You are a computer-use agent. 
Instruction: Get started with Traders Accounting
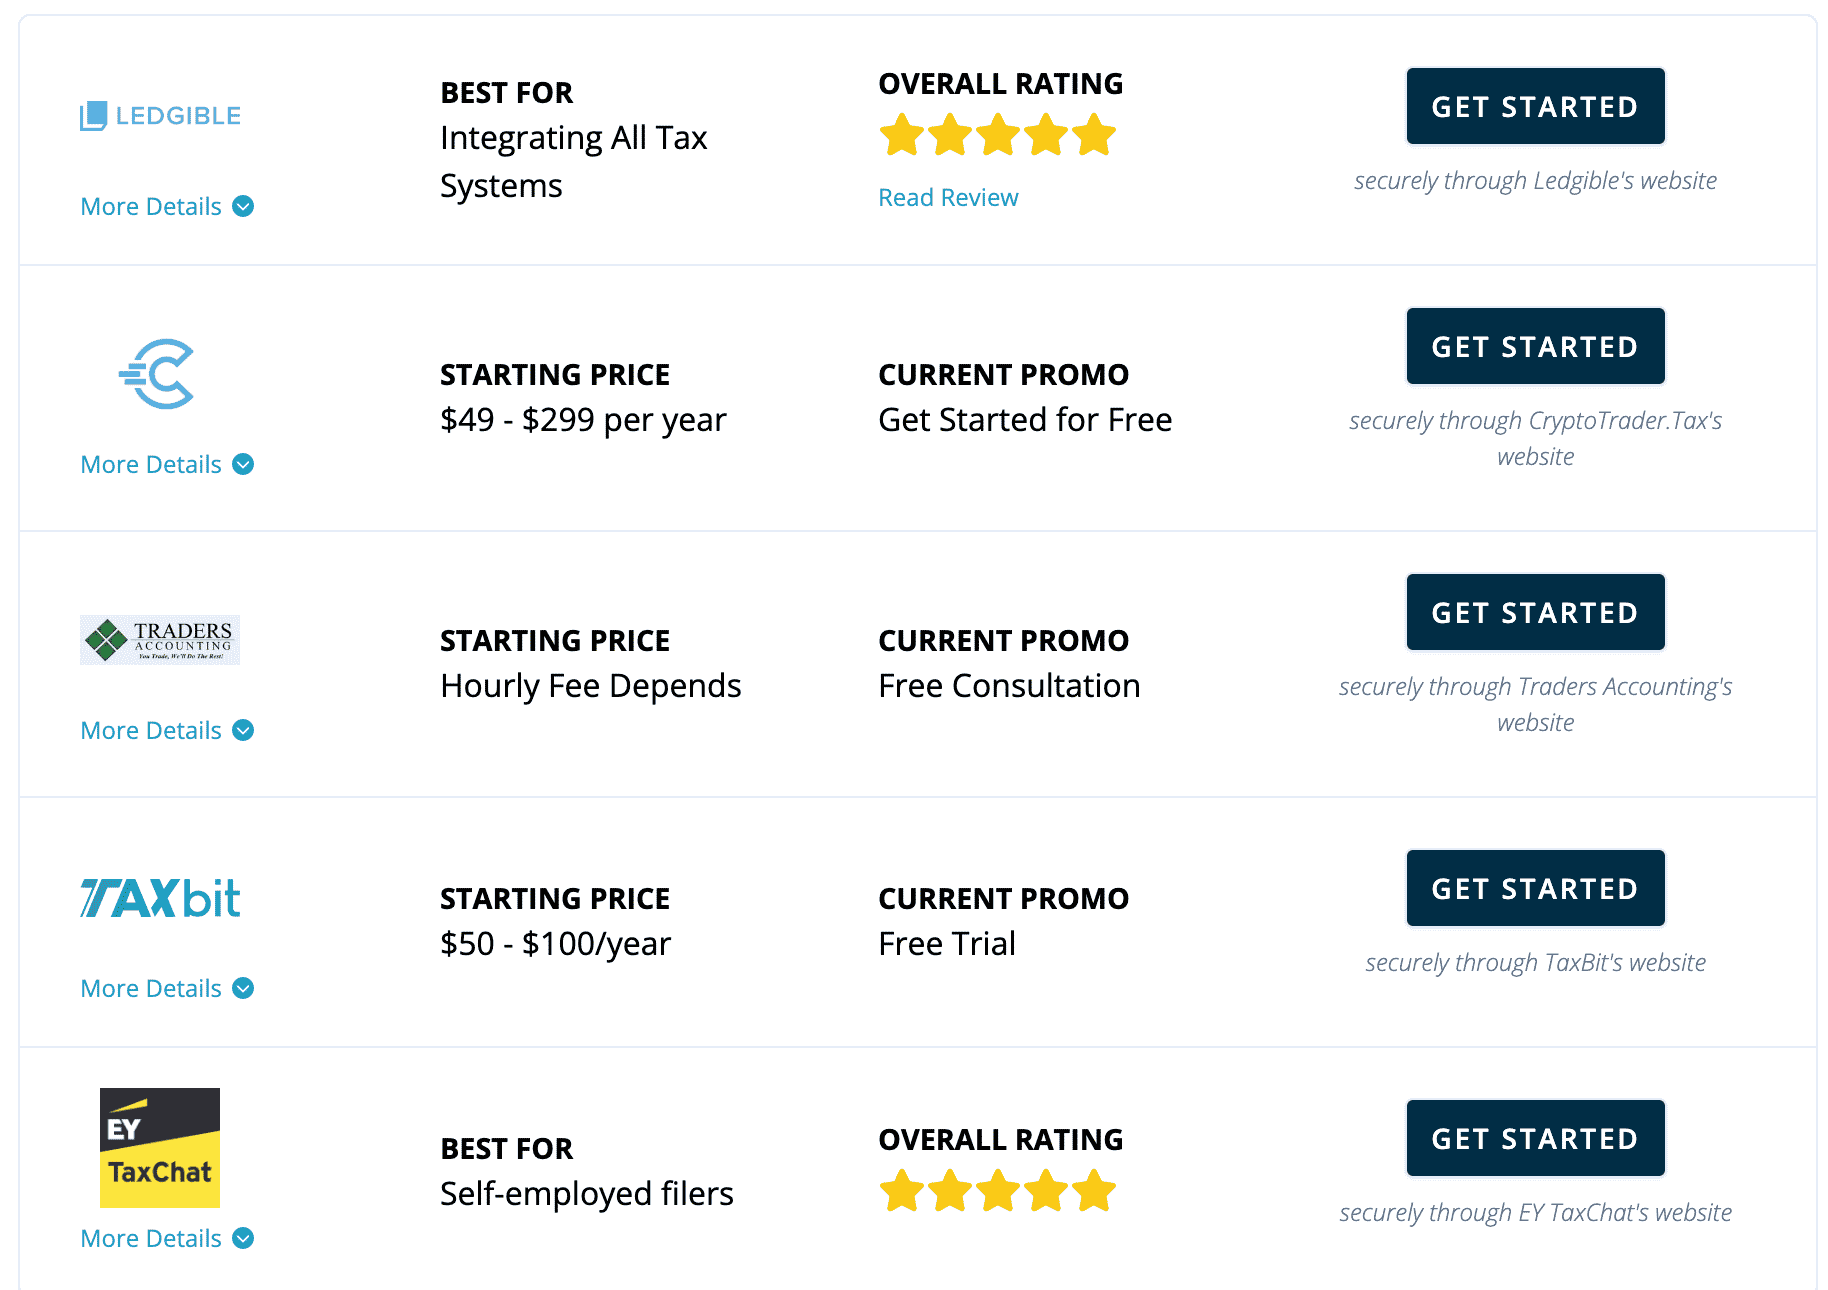click(x=1535, y=612)
